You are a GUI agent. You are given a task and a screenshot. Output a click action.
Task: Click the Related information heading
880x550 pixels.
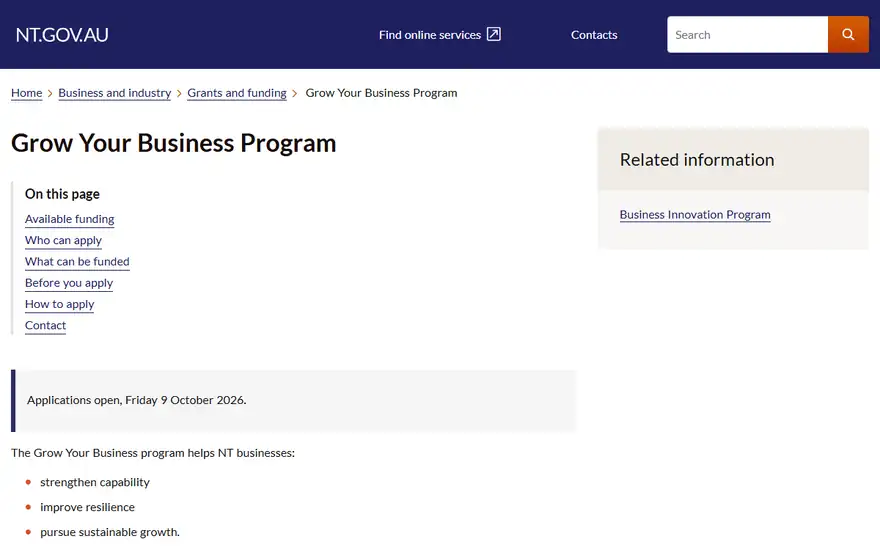tap(696, 160)
